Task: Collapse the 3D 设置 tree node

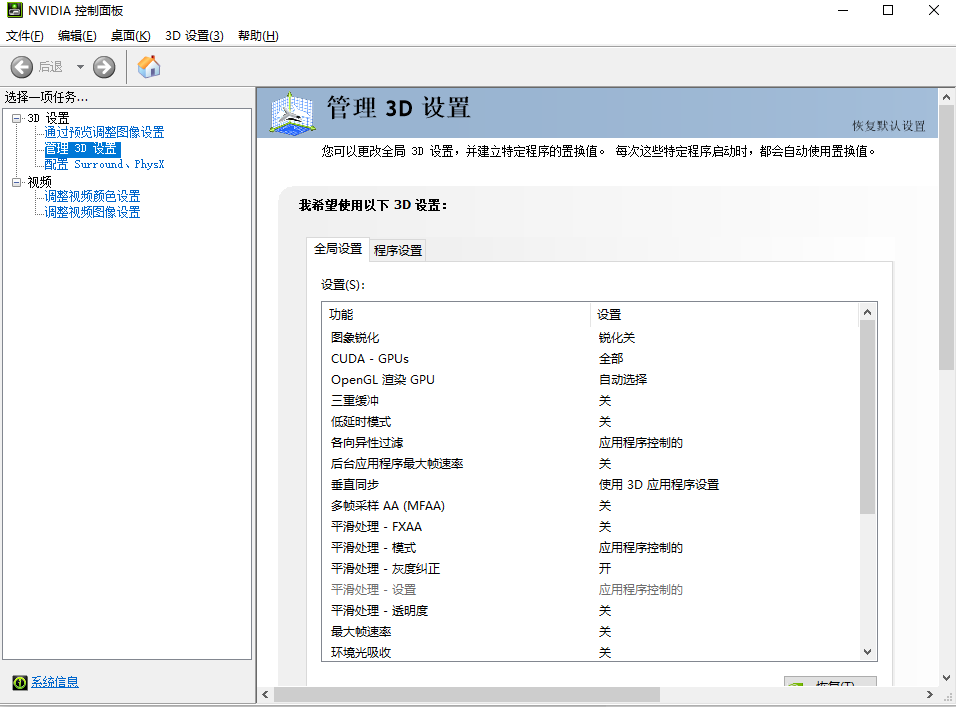Action: coord(17,118)
